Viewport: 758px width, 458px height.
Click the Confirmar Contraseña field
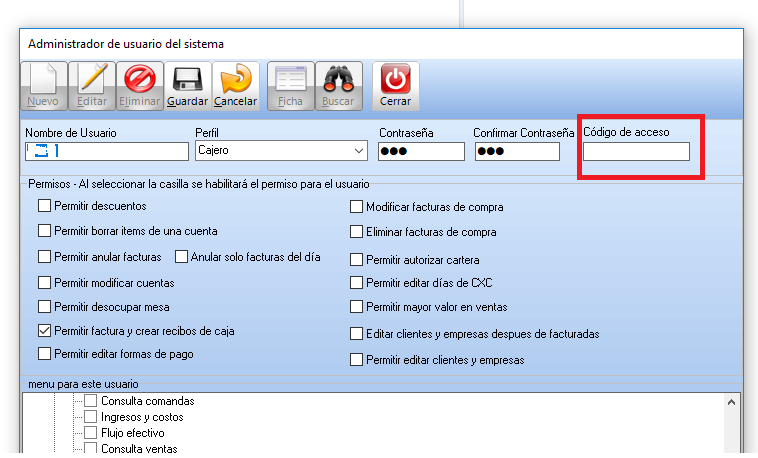pyautogui.click(x=517, y=151)
